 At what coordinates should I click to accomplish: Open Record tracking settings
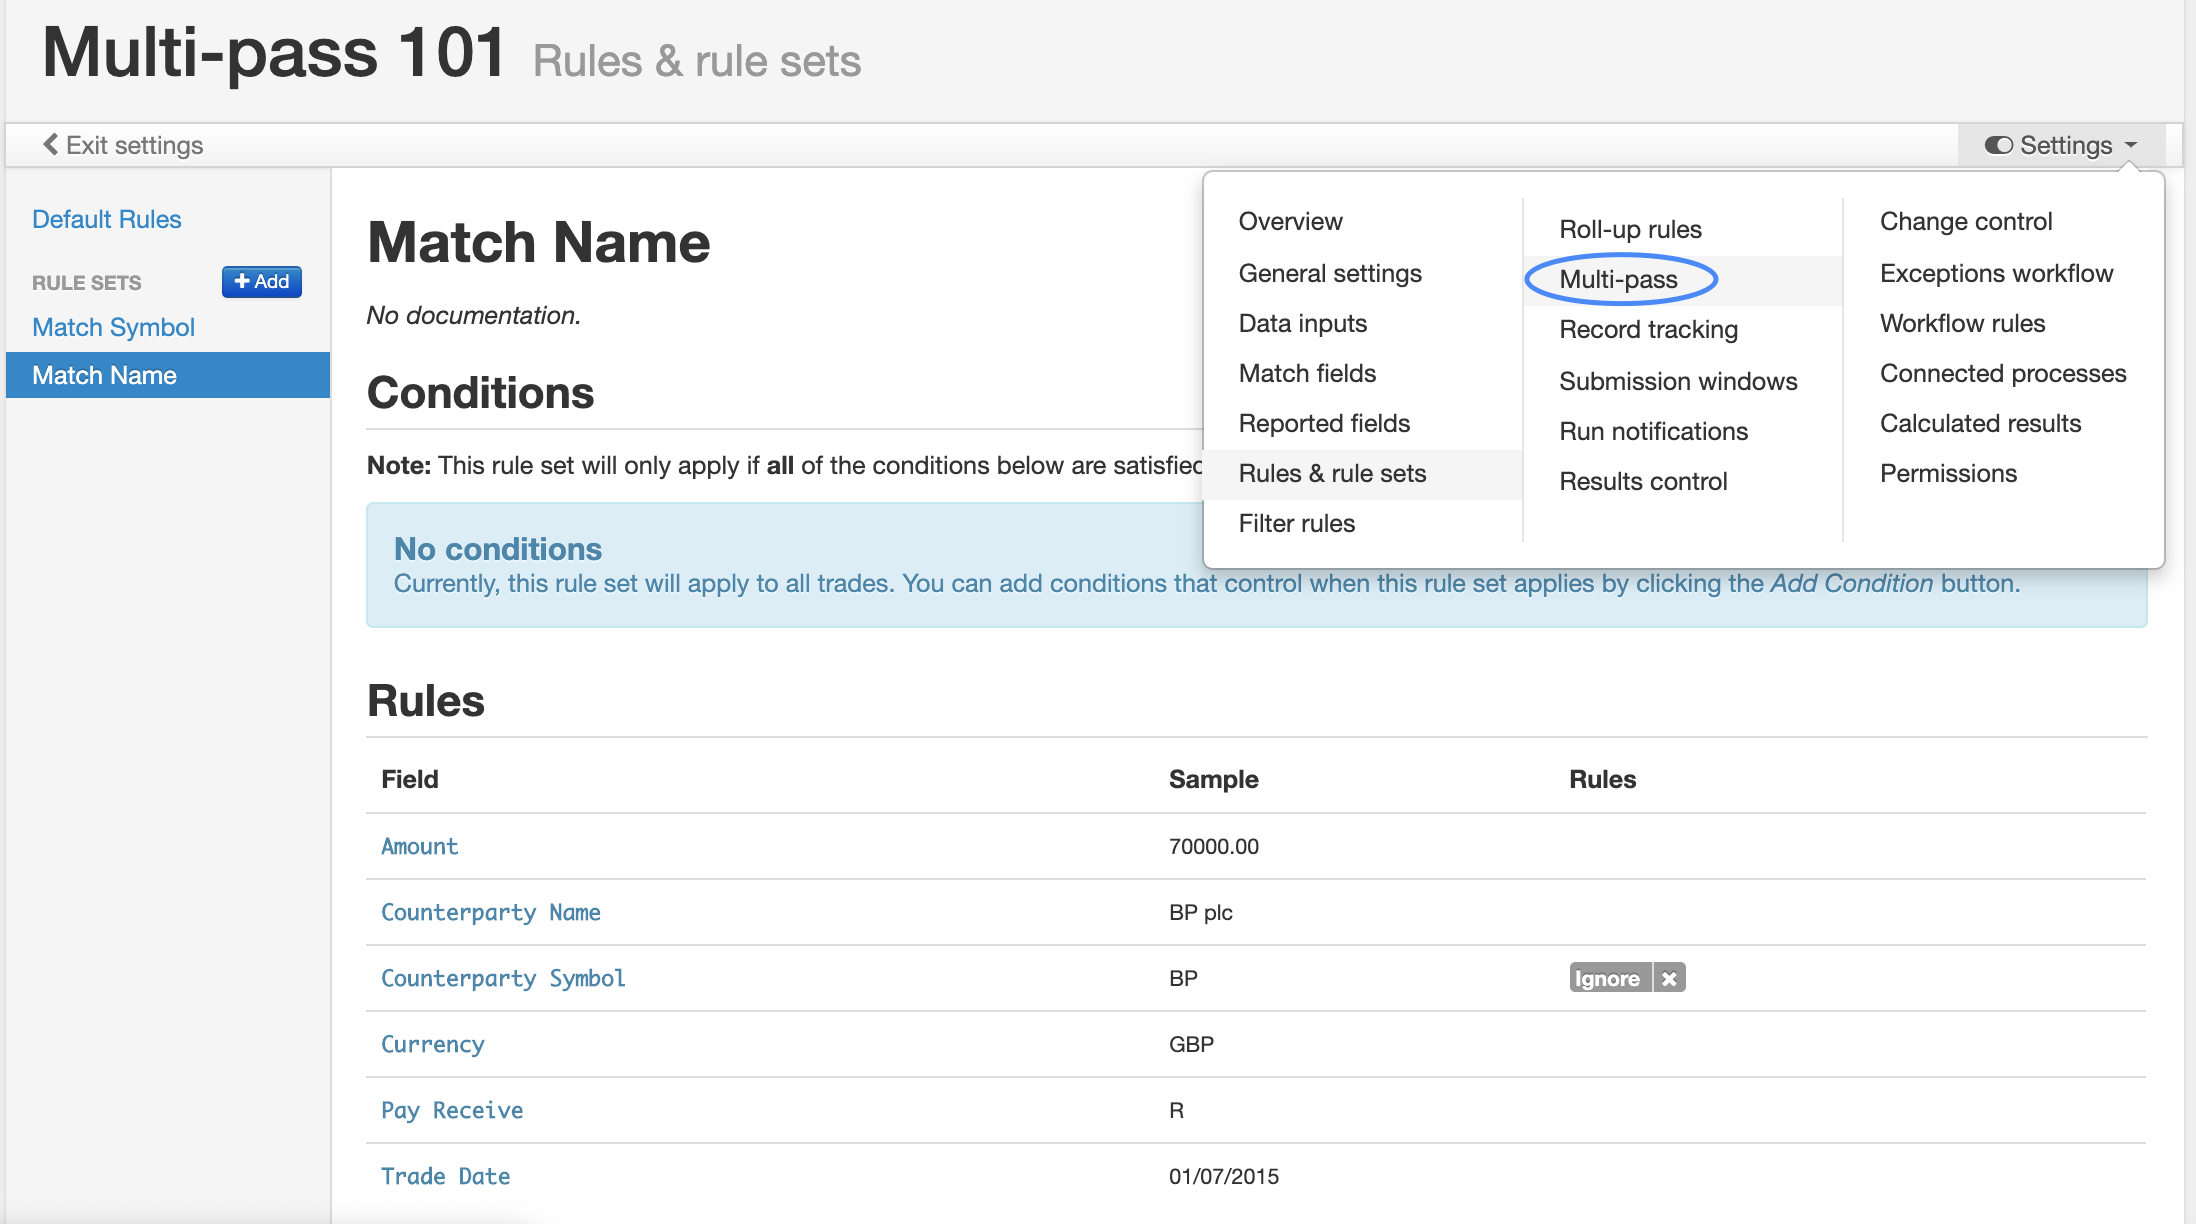point(1648,329)
